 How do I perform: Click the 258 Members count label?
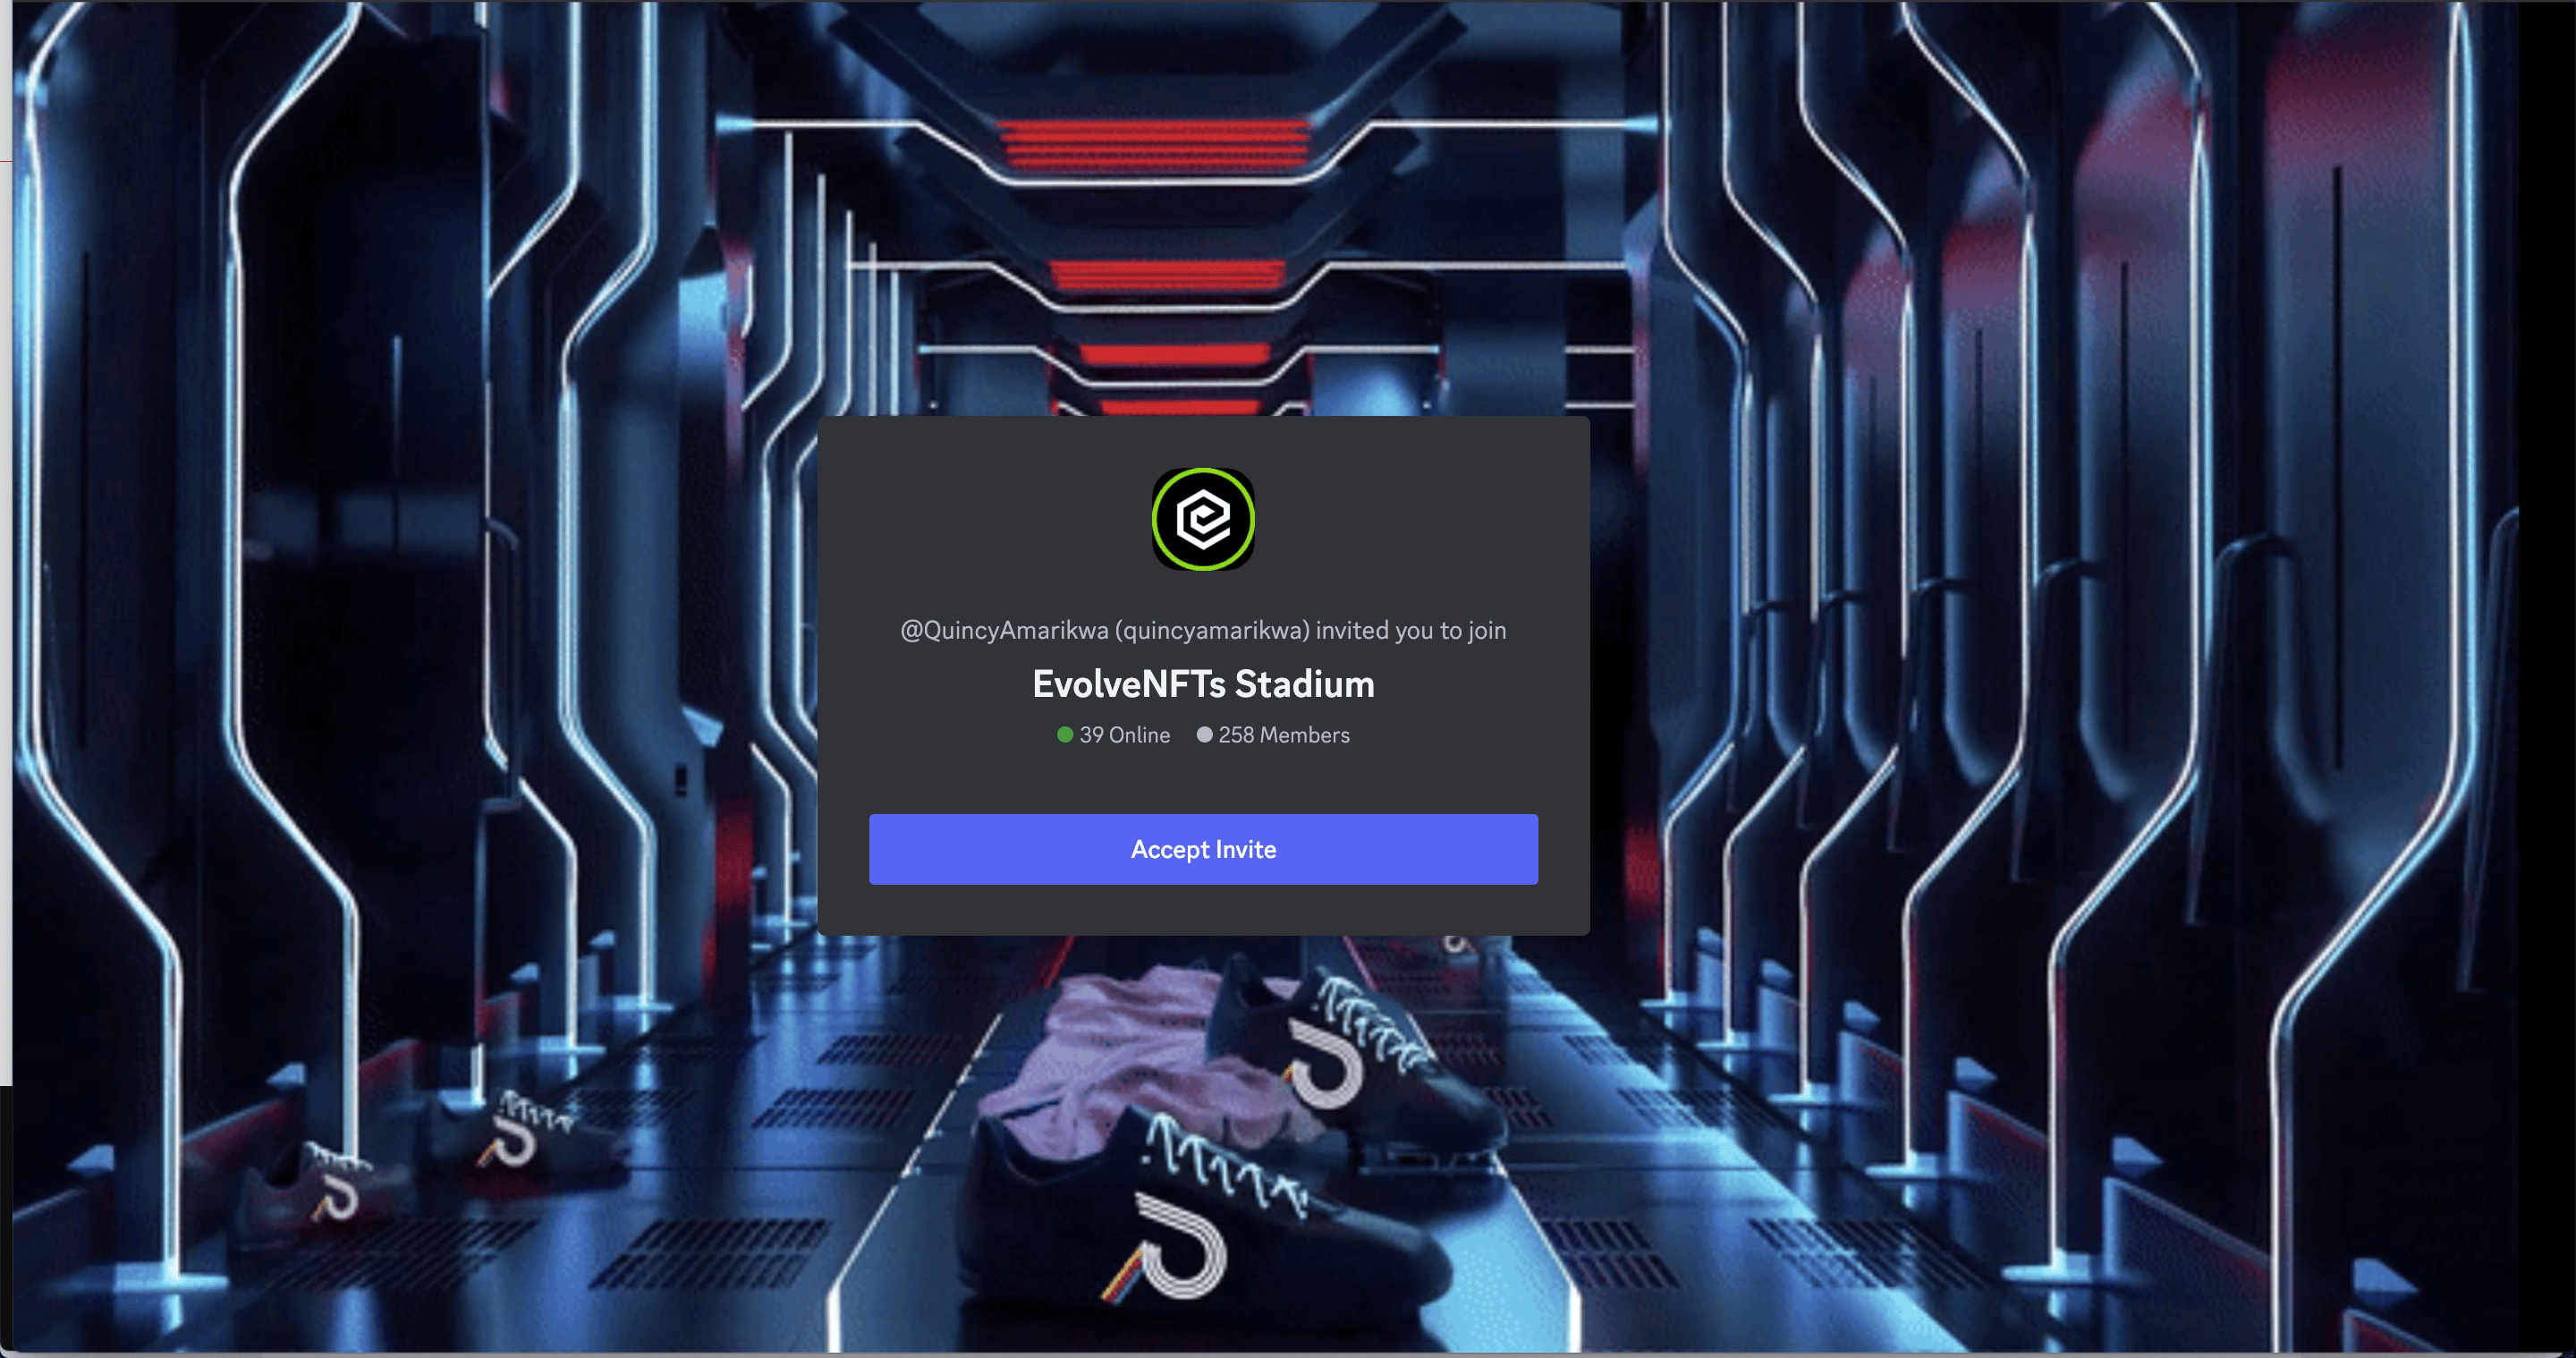click(1284, 735)
